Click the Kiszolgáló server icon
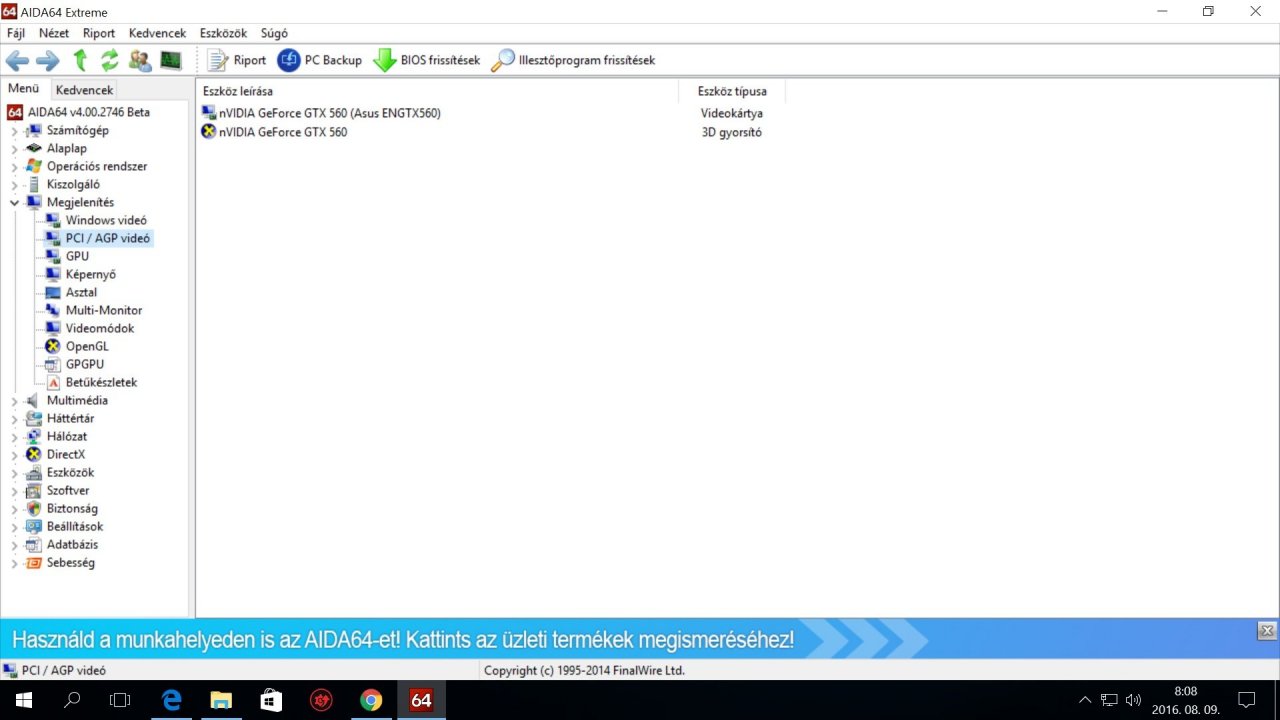 click(34, 184)
